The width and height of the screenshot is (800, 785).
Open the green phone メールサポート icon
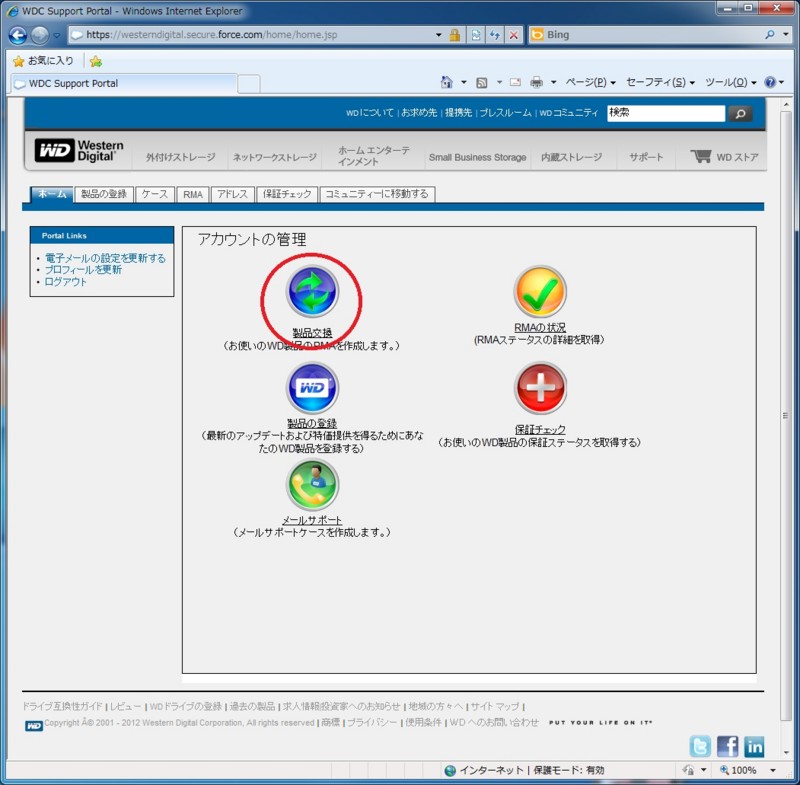pos(312,484)
